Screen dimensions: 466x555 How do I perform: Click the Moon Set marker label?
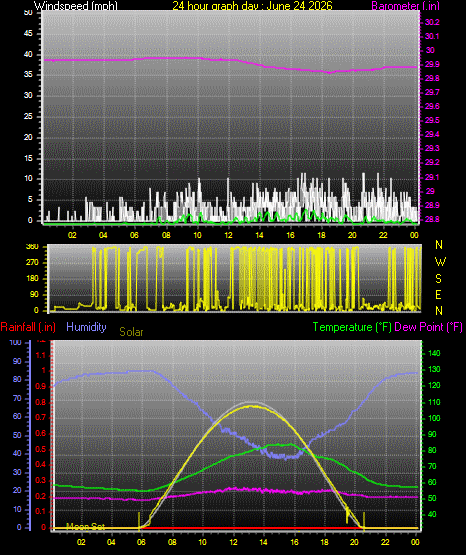coord(85,526)
